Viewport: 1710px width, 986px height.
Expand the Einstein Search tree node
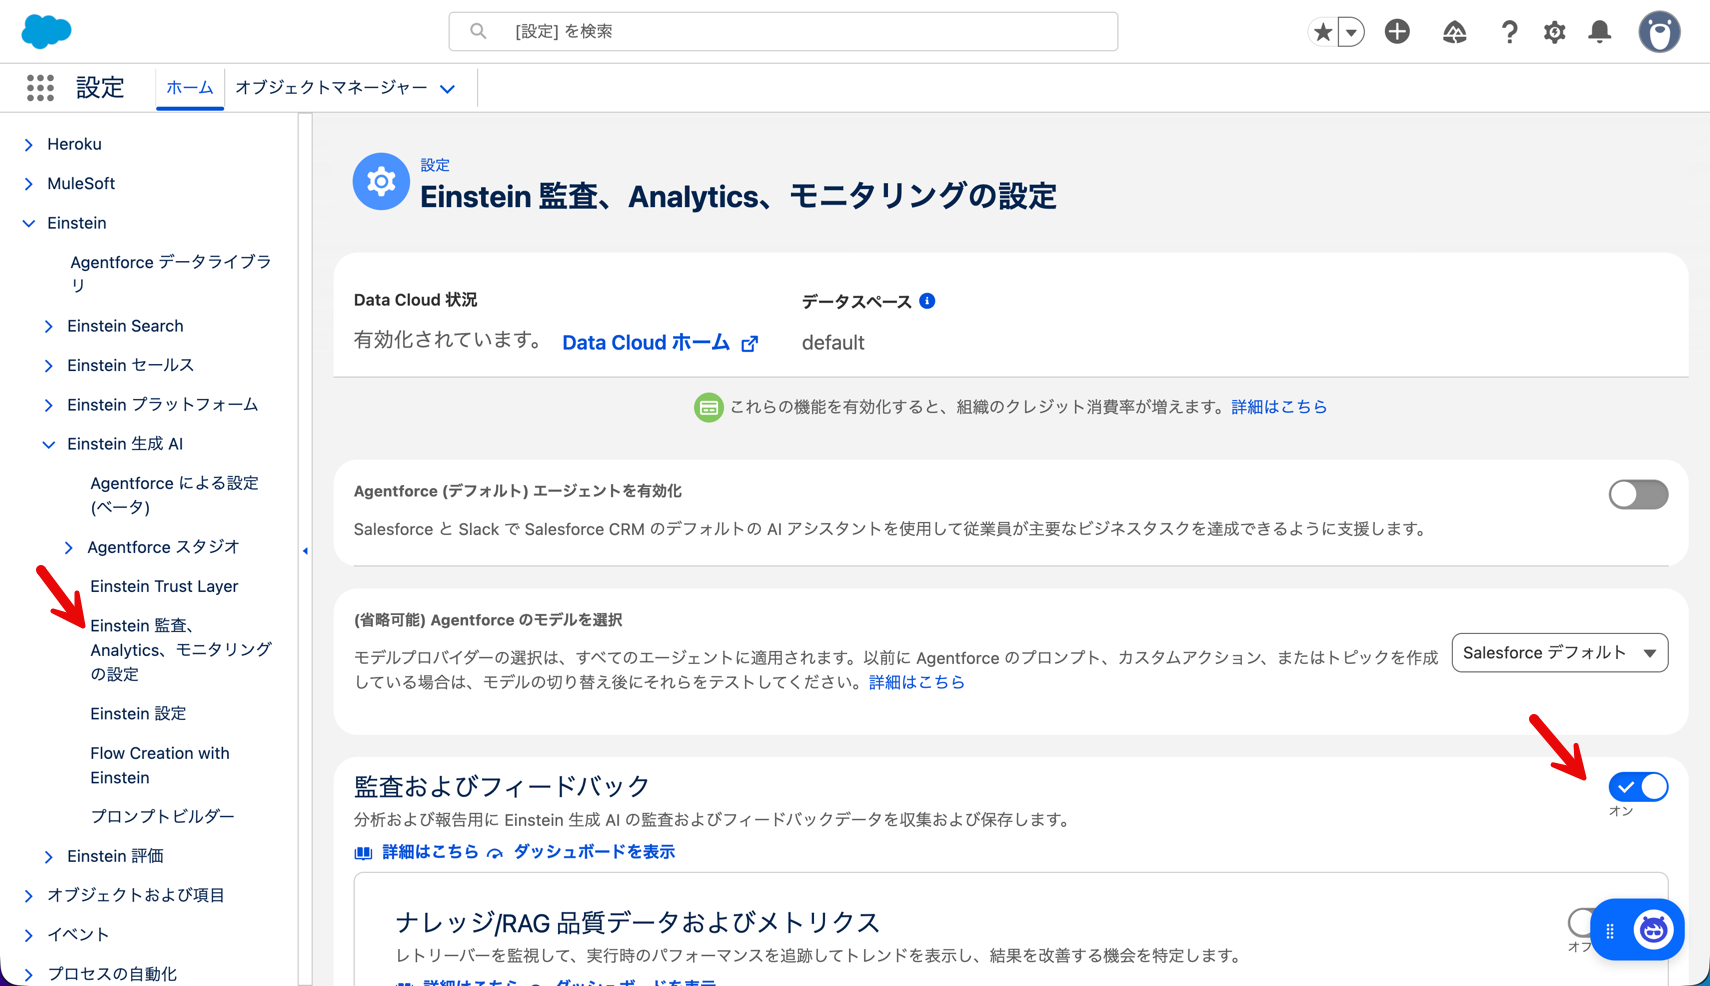[49, 326]
